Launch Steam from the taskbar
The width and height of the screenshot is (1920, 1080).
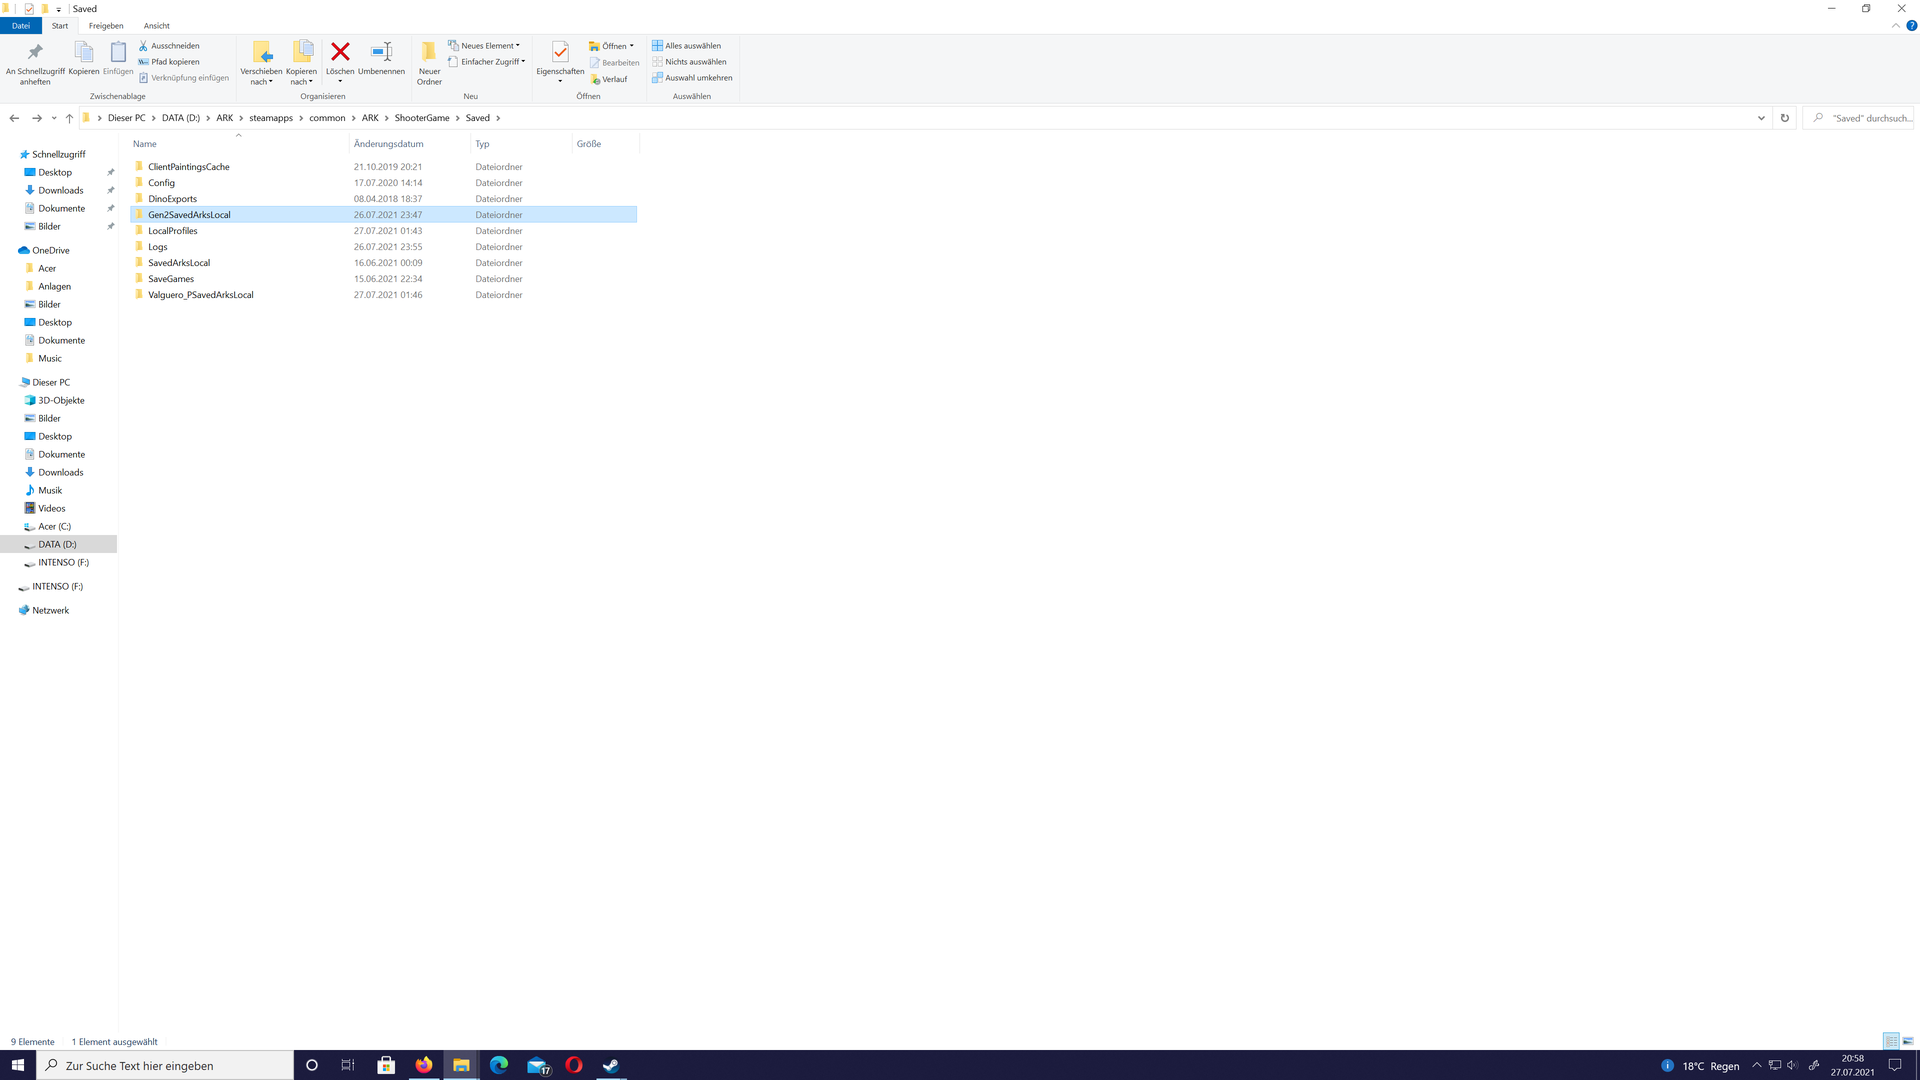pyautogui.click(x=611, y=1065)
